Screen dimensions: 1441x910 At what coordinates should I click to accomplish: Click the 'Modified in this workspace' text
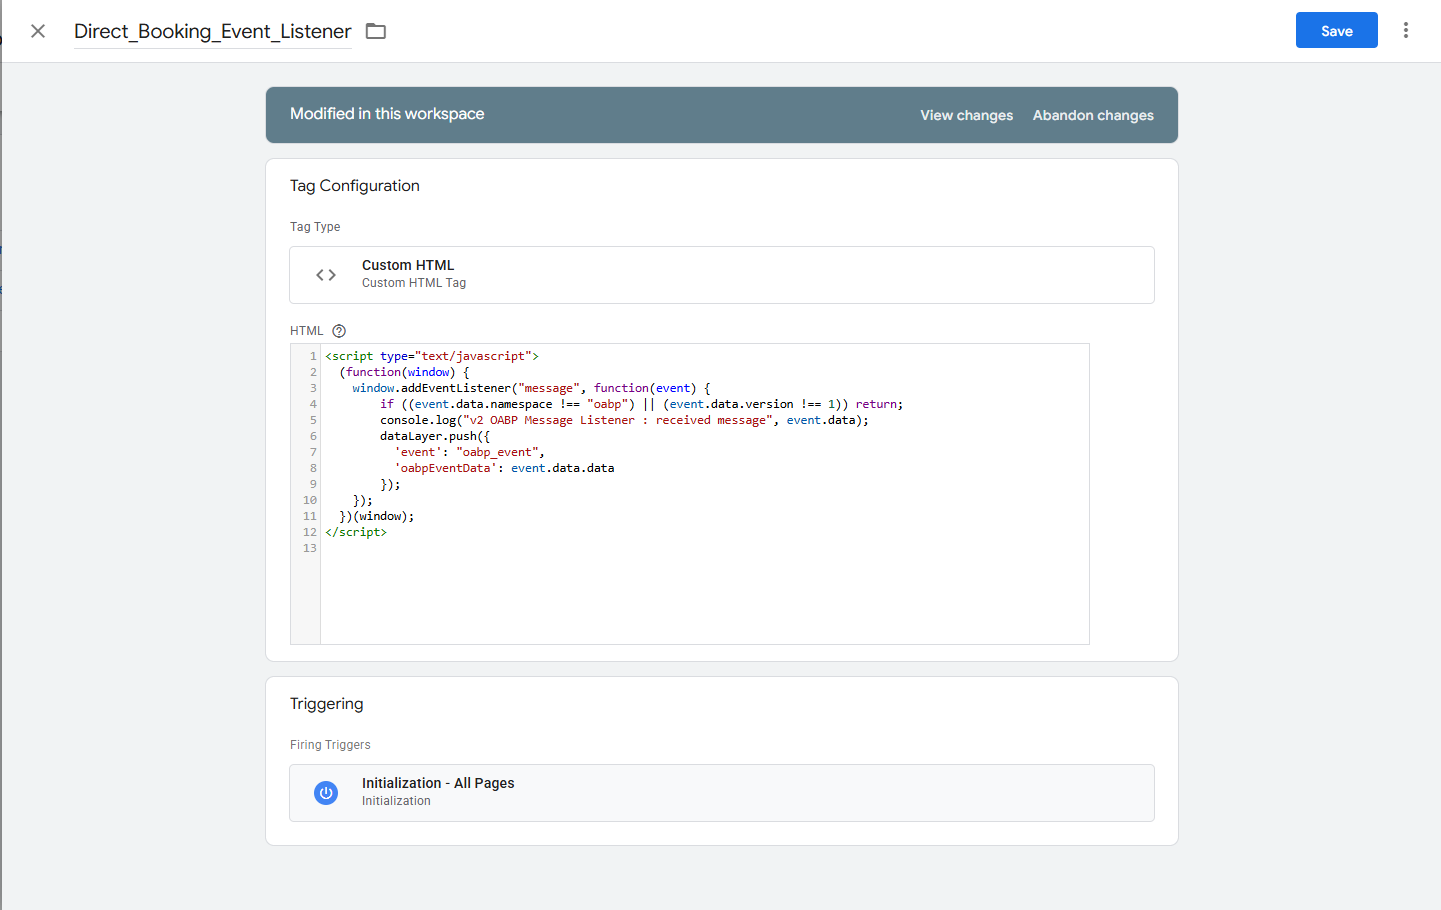tap(387, 114)
